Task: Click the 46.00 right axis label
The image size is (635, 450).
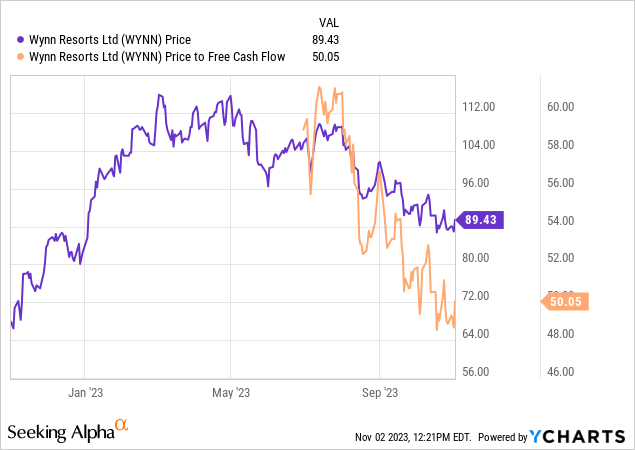Action: click(559, 372)
